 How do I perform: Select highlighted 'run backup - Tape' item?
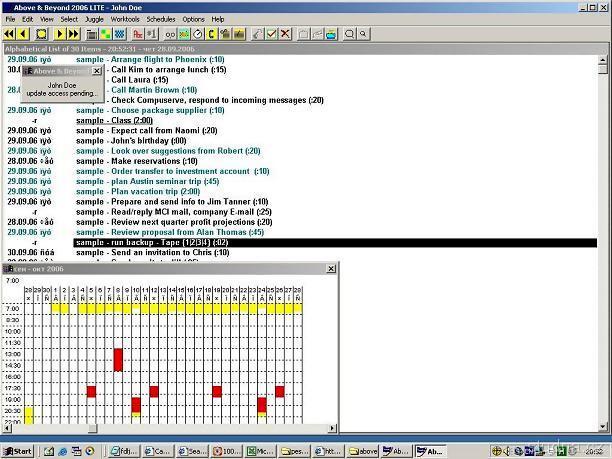[335, 242]
